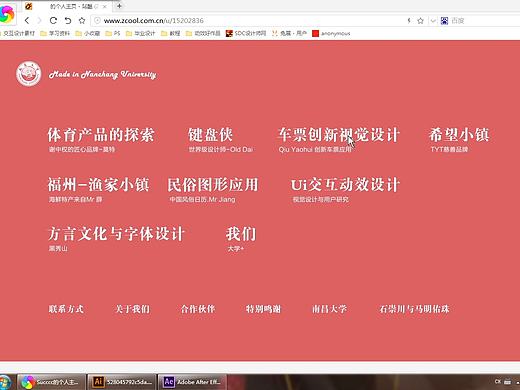Click the browser forward arrow
Viewport: 520px width, 390px height.
pyautogui.click(x=39, y=21)
